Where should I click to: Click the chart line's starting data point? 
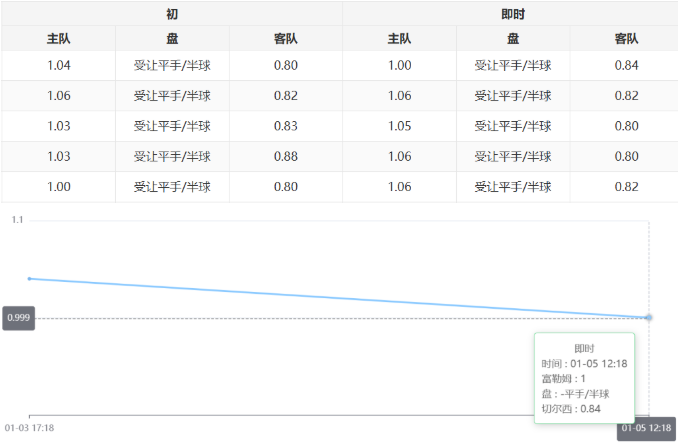(30, 279)
